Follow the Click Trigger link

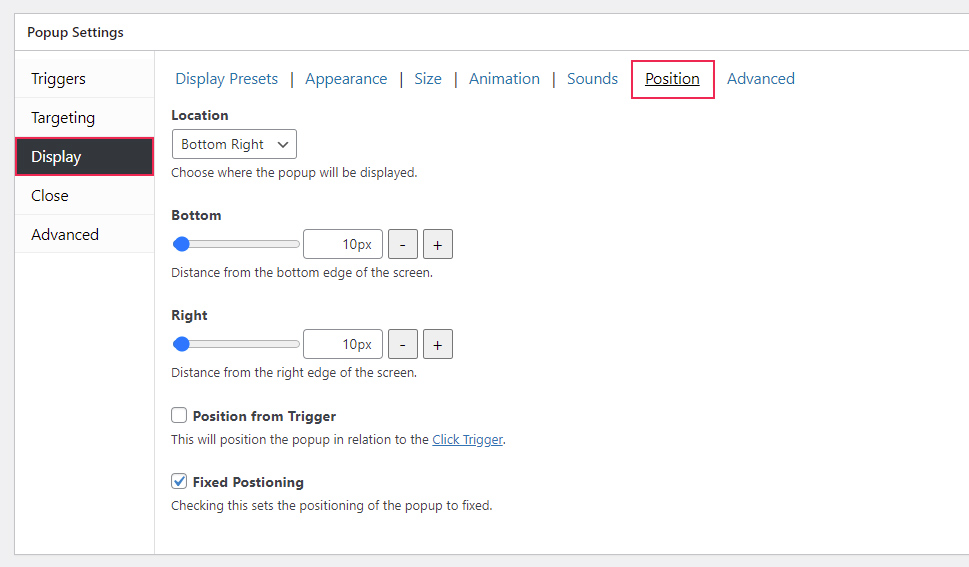click(x=467, y=440)
